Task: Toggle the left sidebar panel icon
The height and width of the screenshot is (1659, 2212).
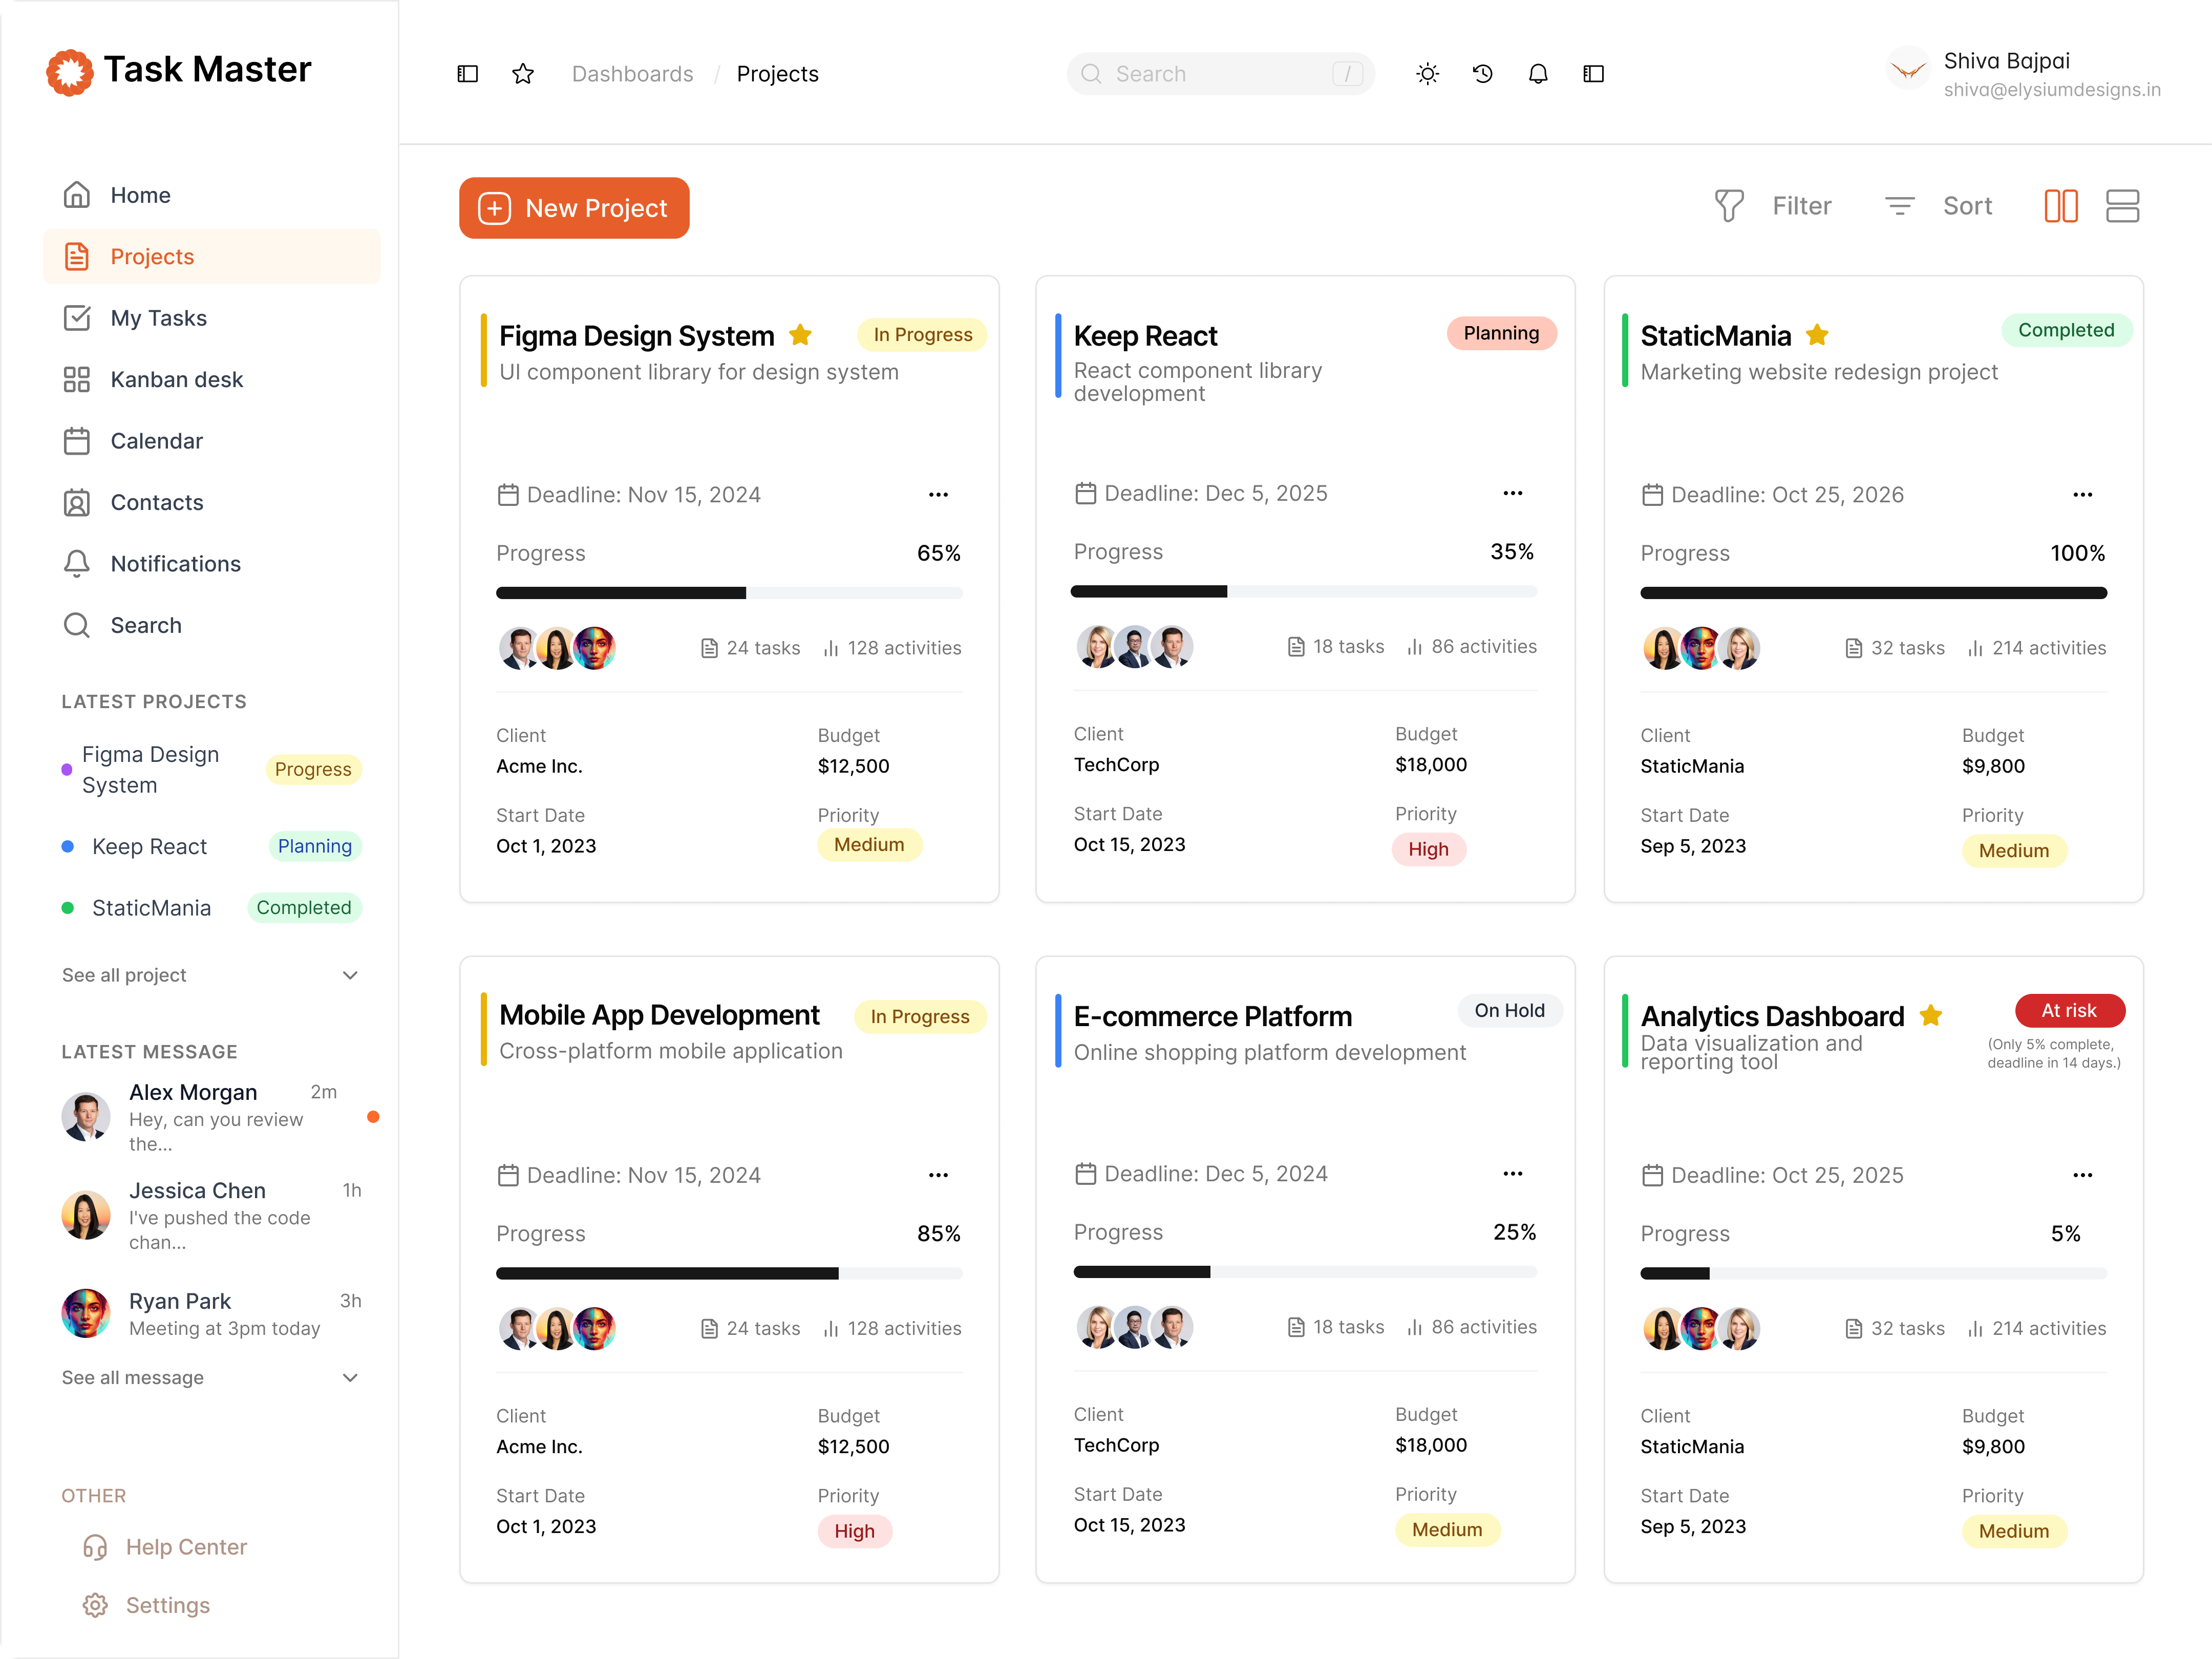Action: pos(467,74)
